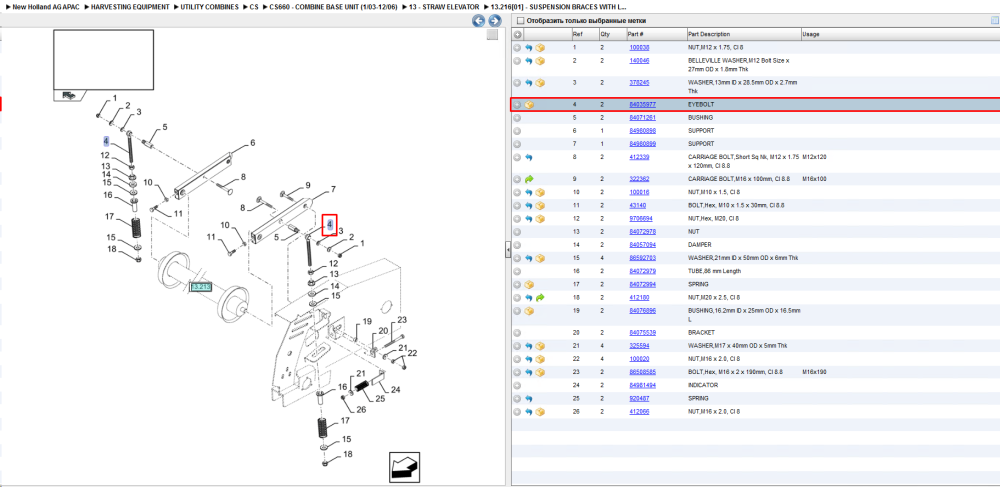Image resolution: width=1000 pixels, height=487 pixels.
Task: Sort by the Usage column header
Action: click(811, 34)
